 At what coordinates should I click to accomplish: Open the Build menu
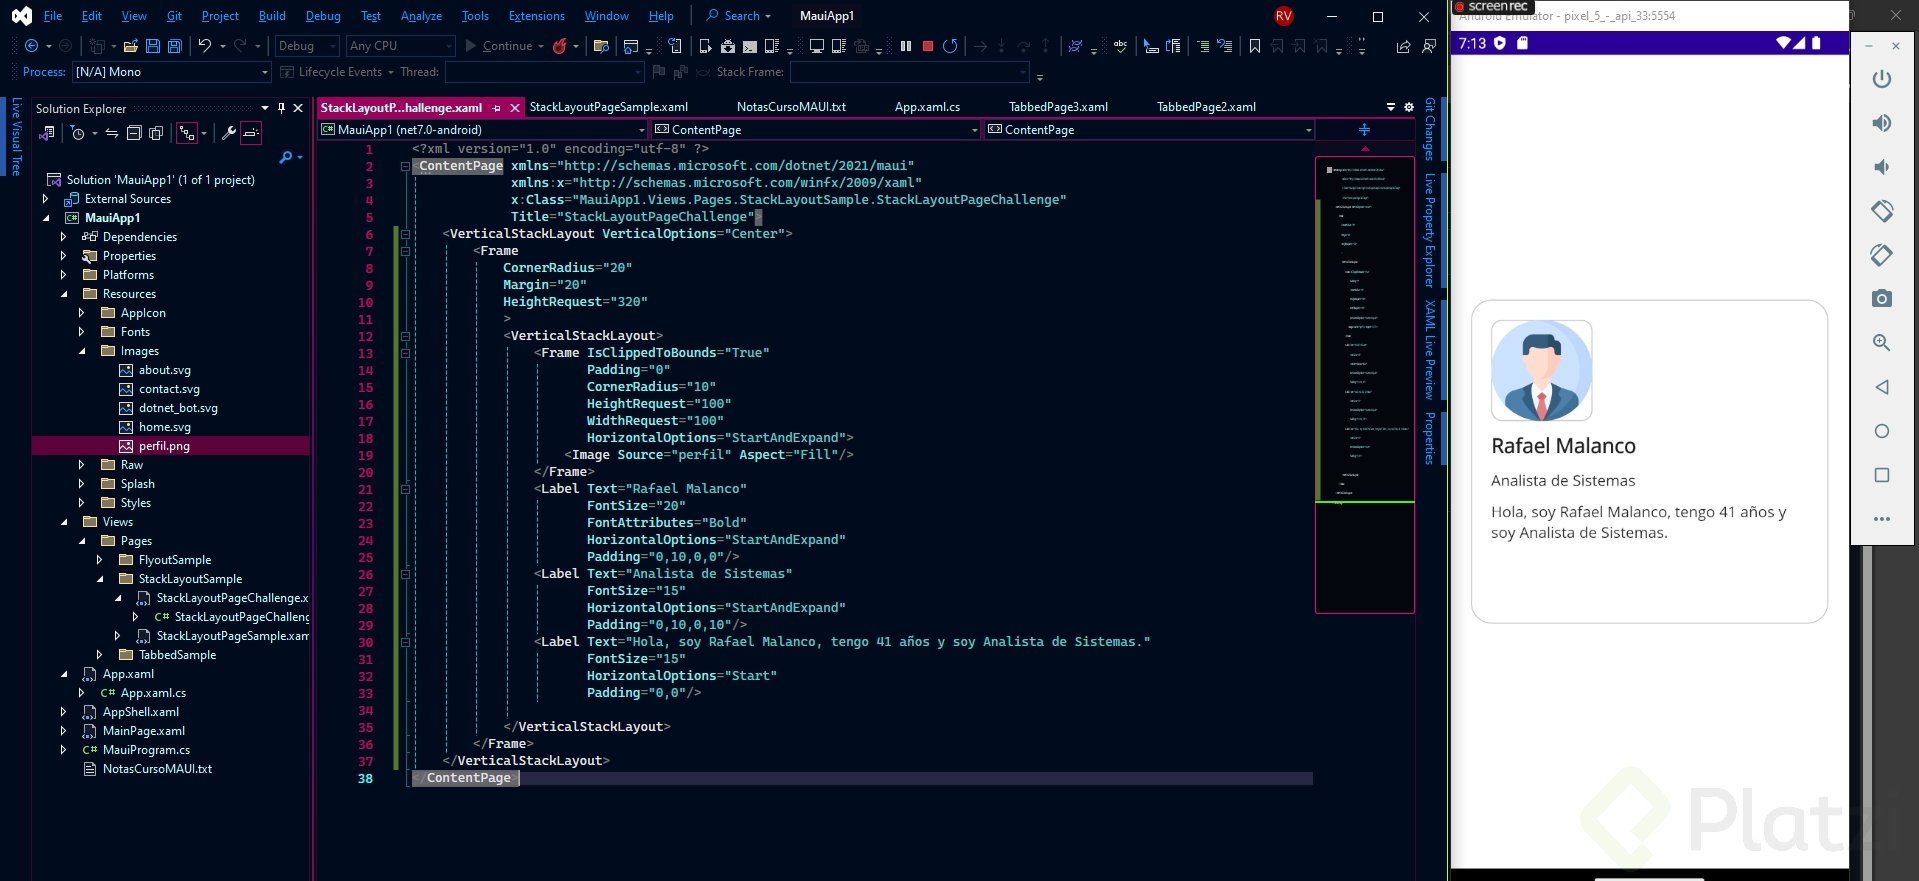tap(272, 16)
